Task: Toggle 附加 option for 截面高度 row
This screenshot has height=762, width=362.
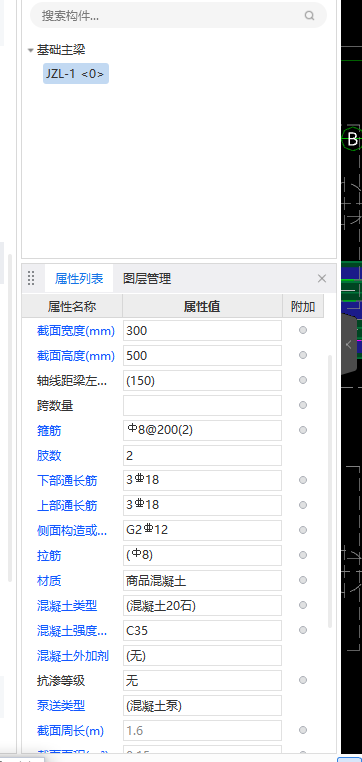Action: pyautogui.click(x=303, y=355)
